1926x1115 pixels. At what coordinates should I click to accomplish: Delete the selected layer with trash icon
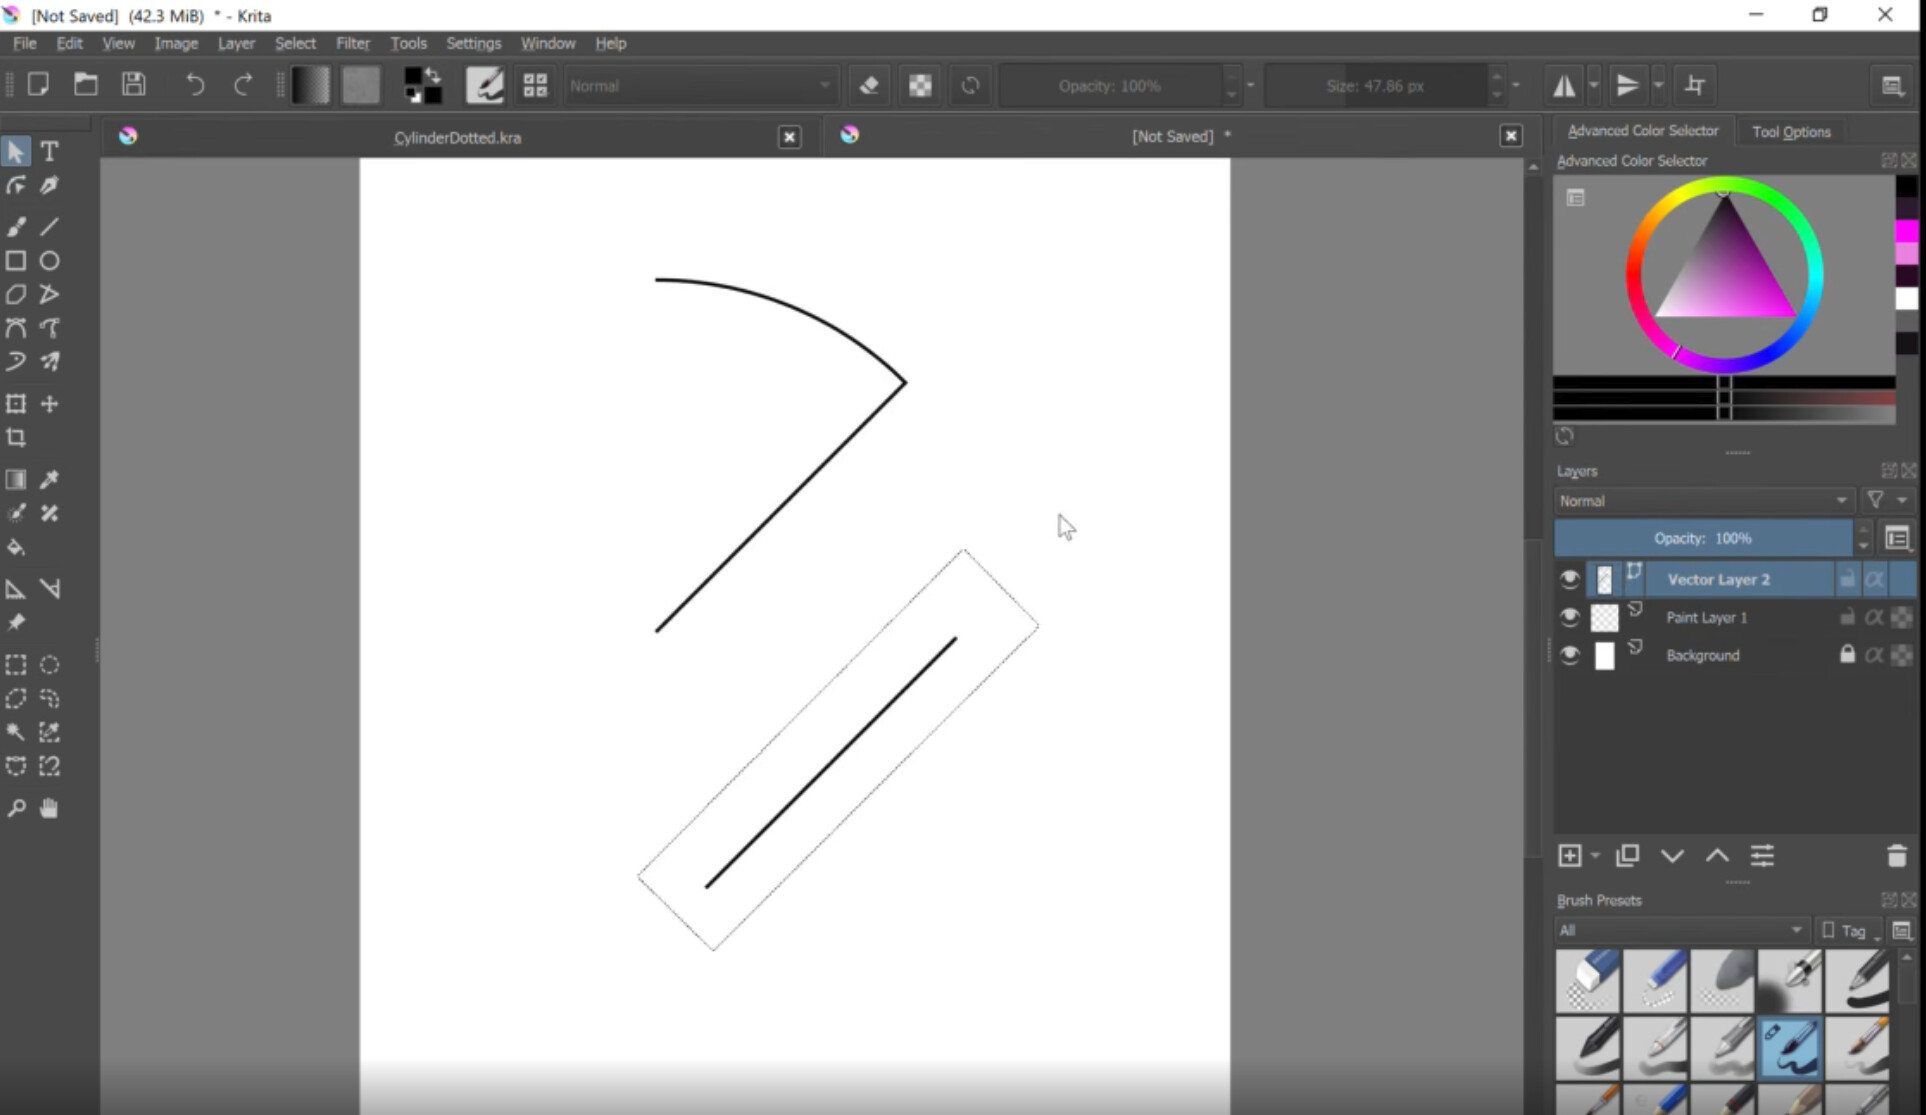1897,855
